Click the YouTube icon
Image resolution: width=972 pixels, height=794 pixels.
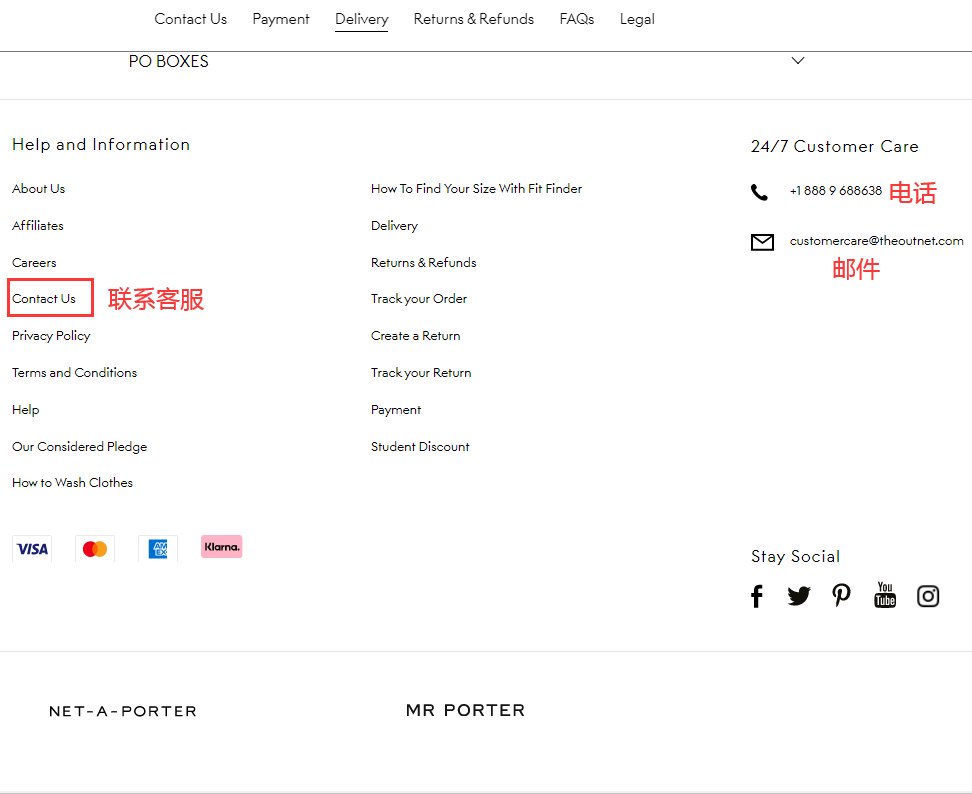tap(884, 595)
